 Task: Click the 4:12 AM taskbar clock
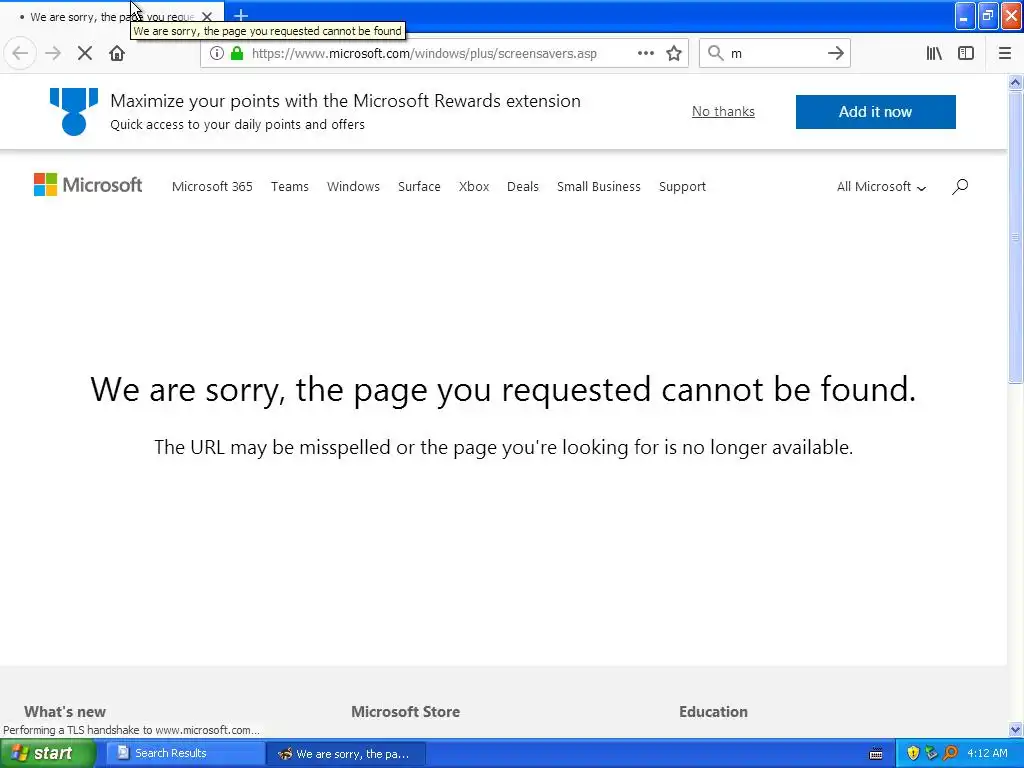pos(987,753)
